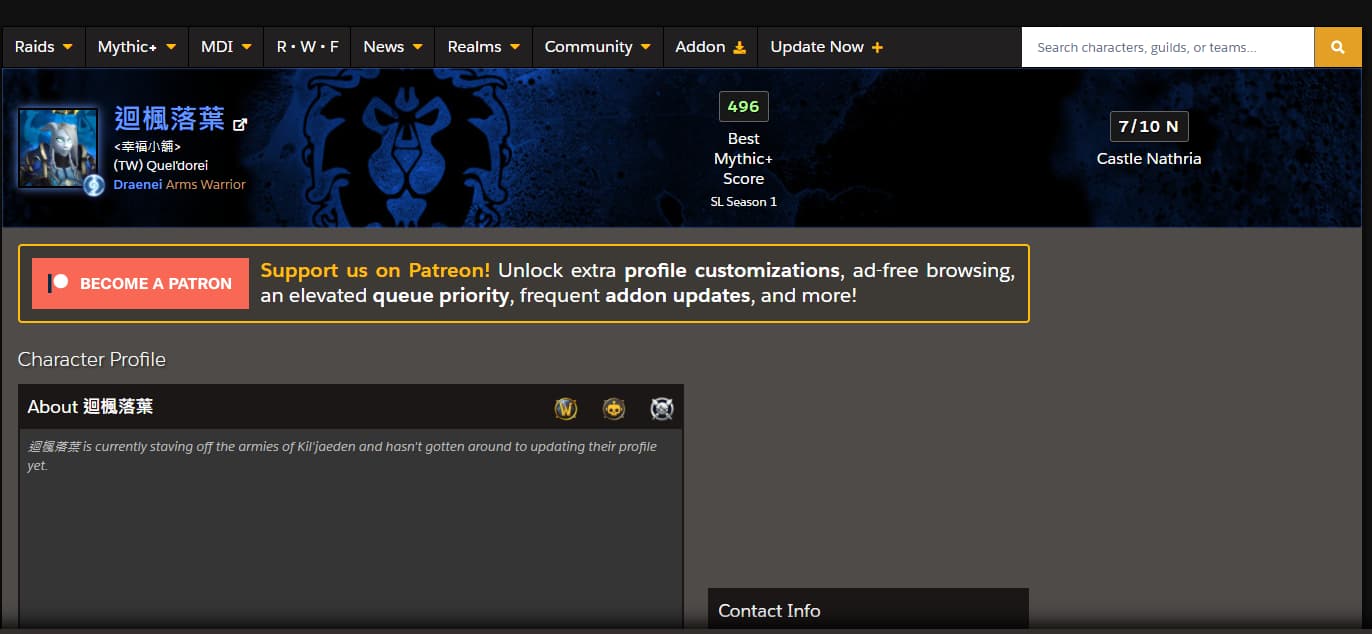Click the 496 Mythic+ score badge

pyautogui.click(x=743, y=106)
